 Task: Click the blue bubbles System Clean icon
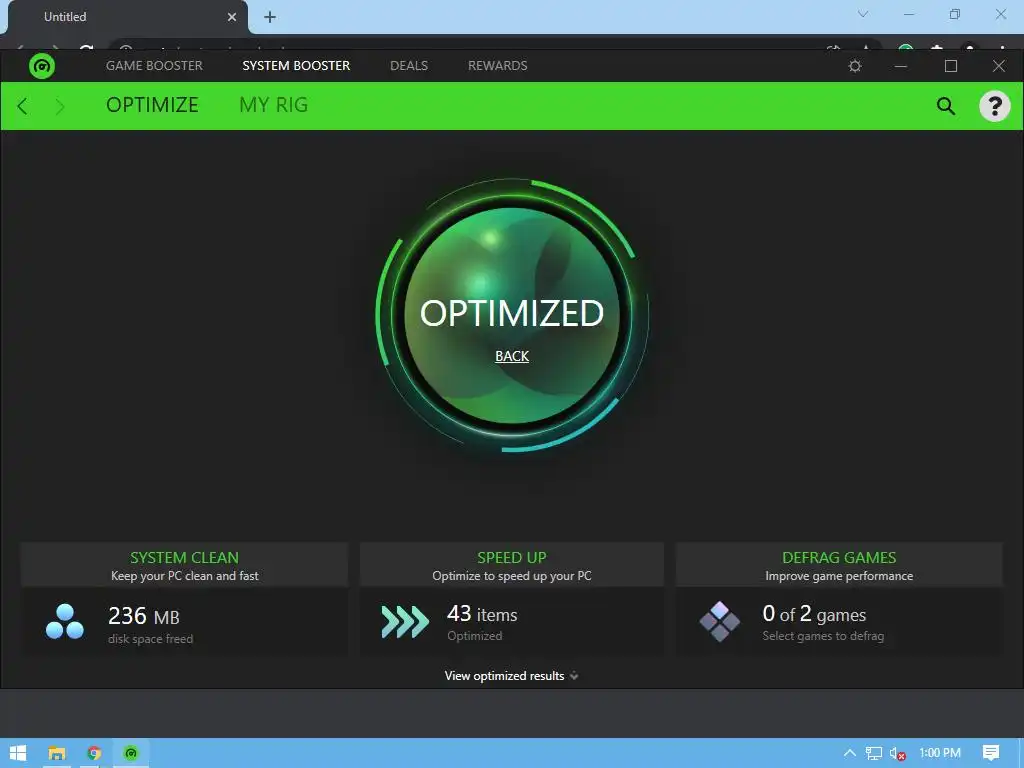65,622
